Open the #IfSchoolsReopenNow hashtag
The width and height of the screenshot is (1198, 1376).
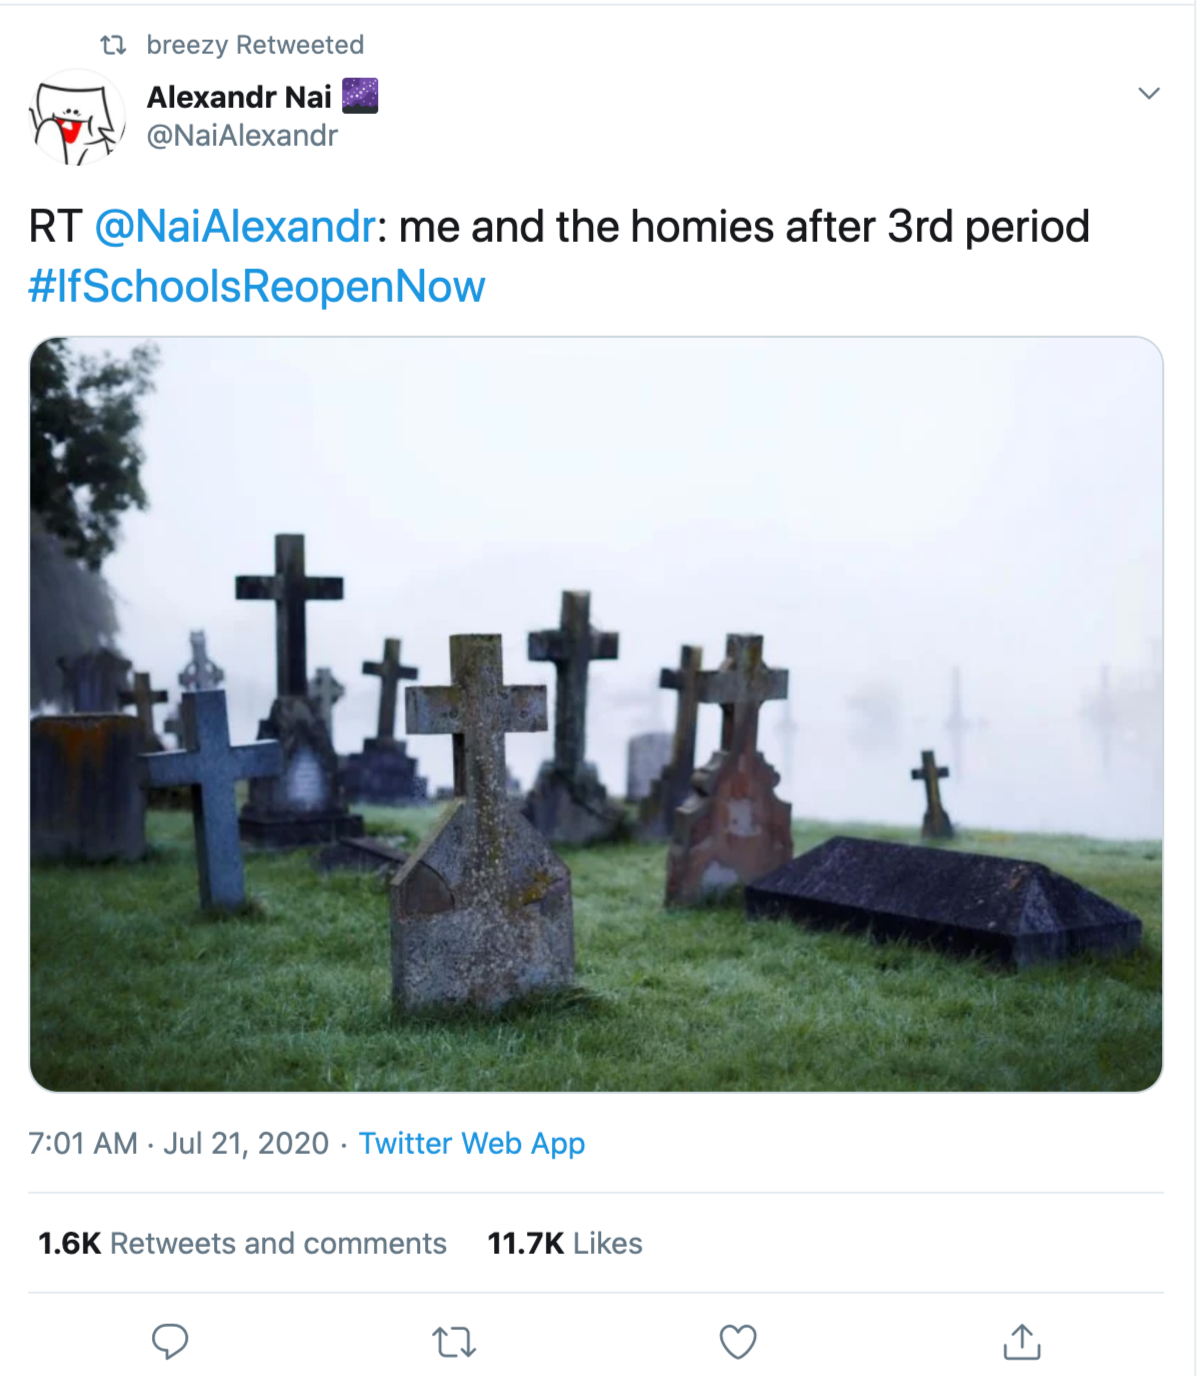coord(257,287)
